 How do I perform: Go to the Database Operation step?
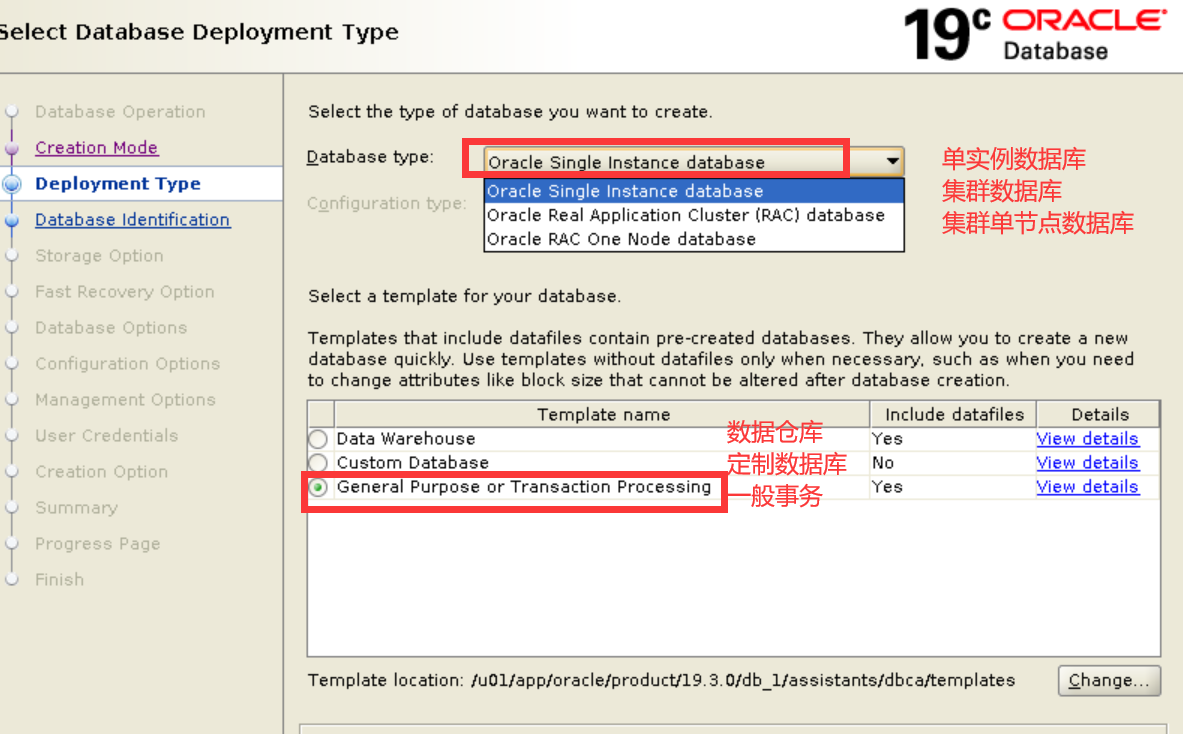(120, 111)
